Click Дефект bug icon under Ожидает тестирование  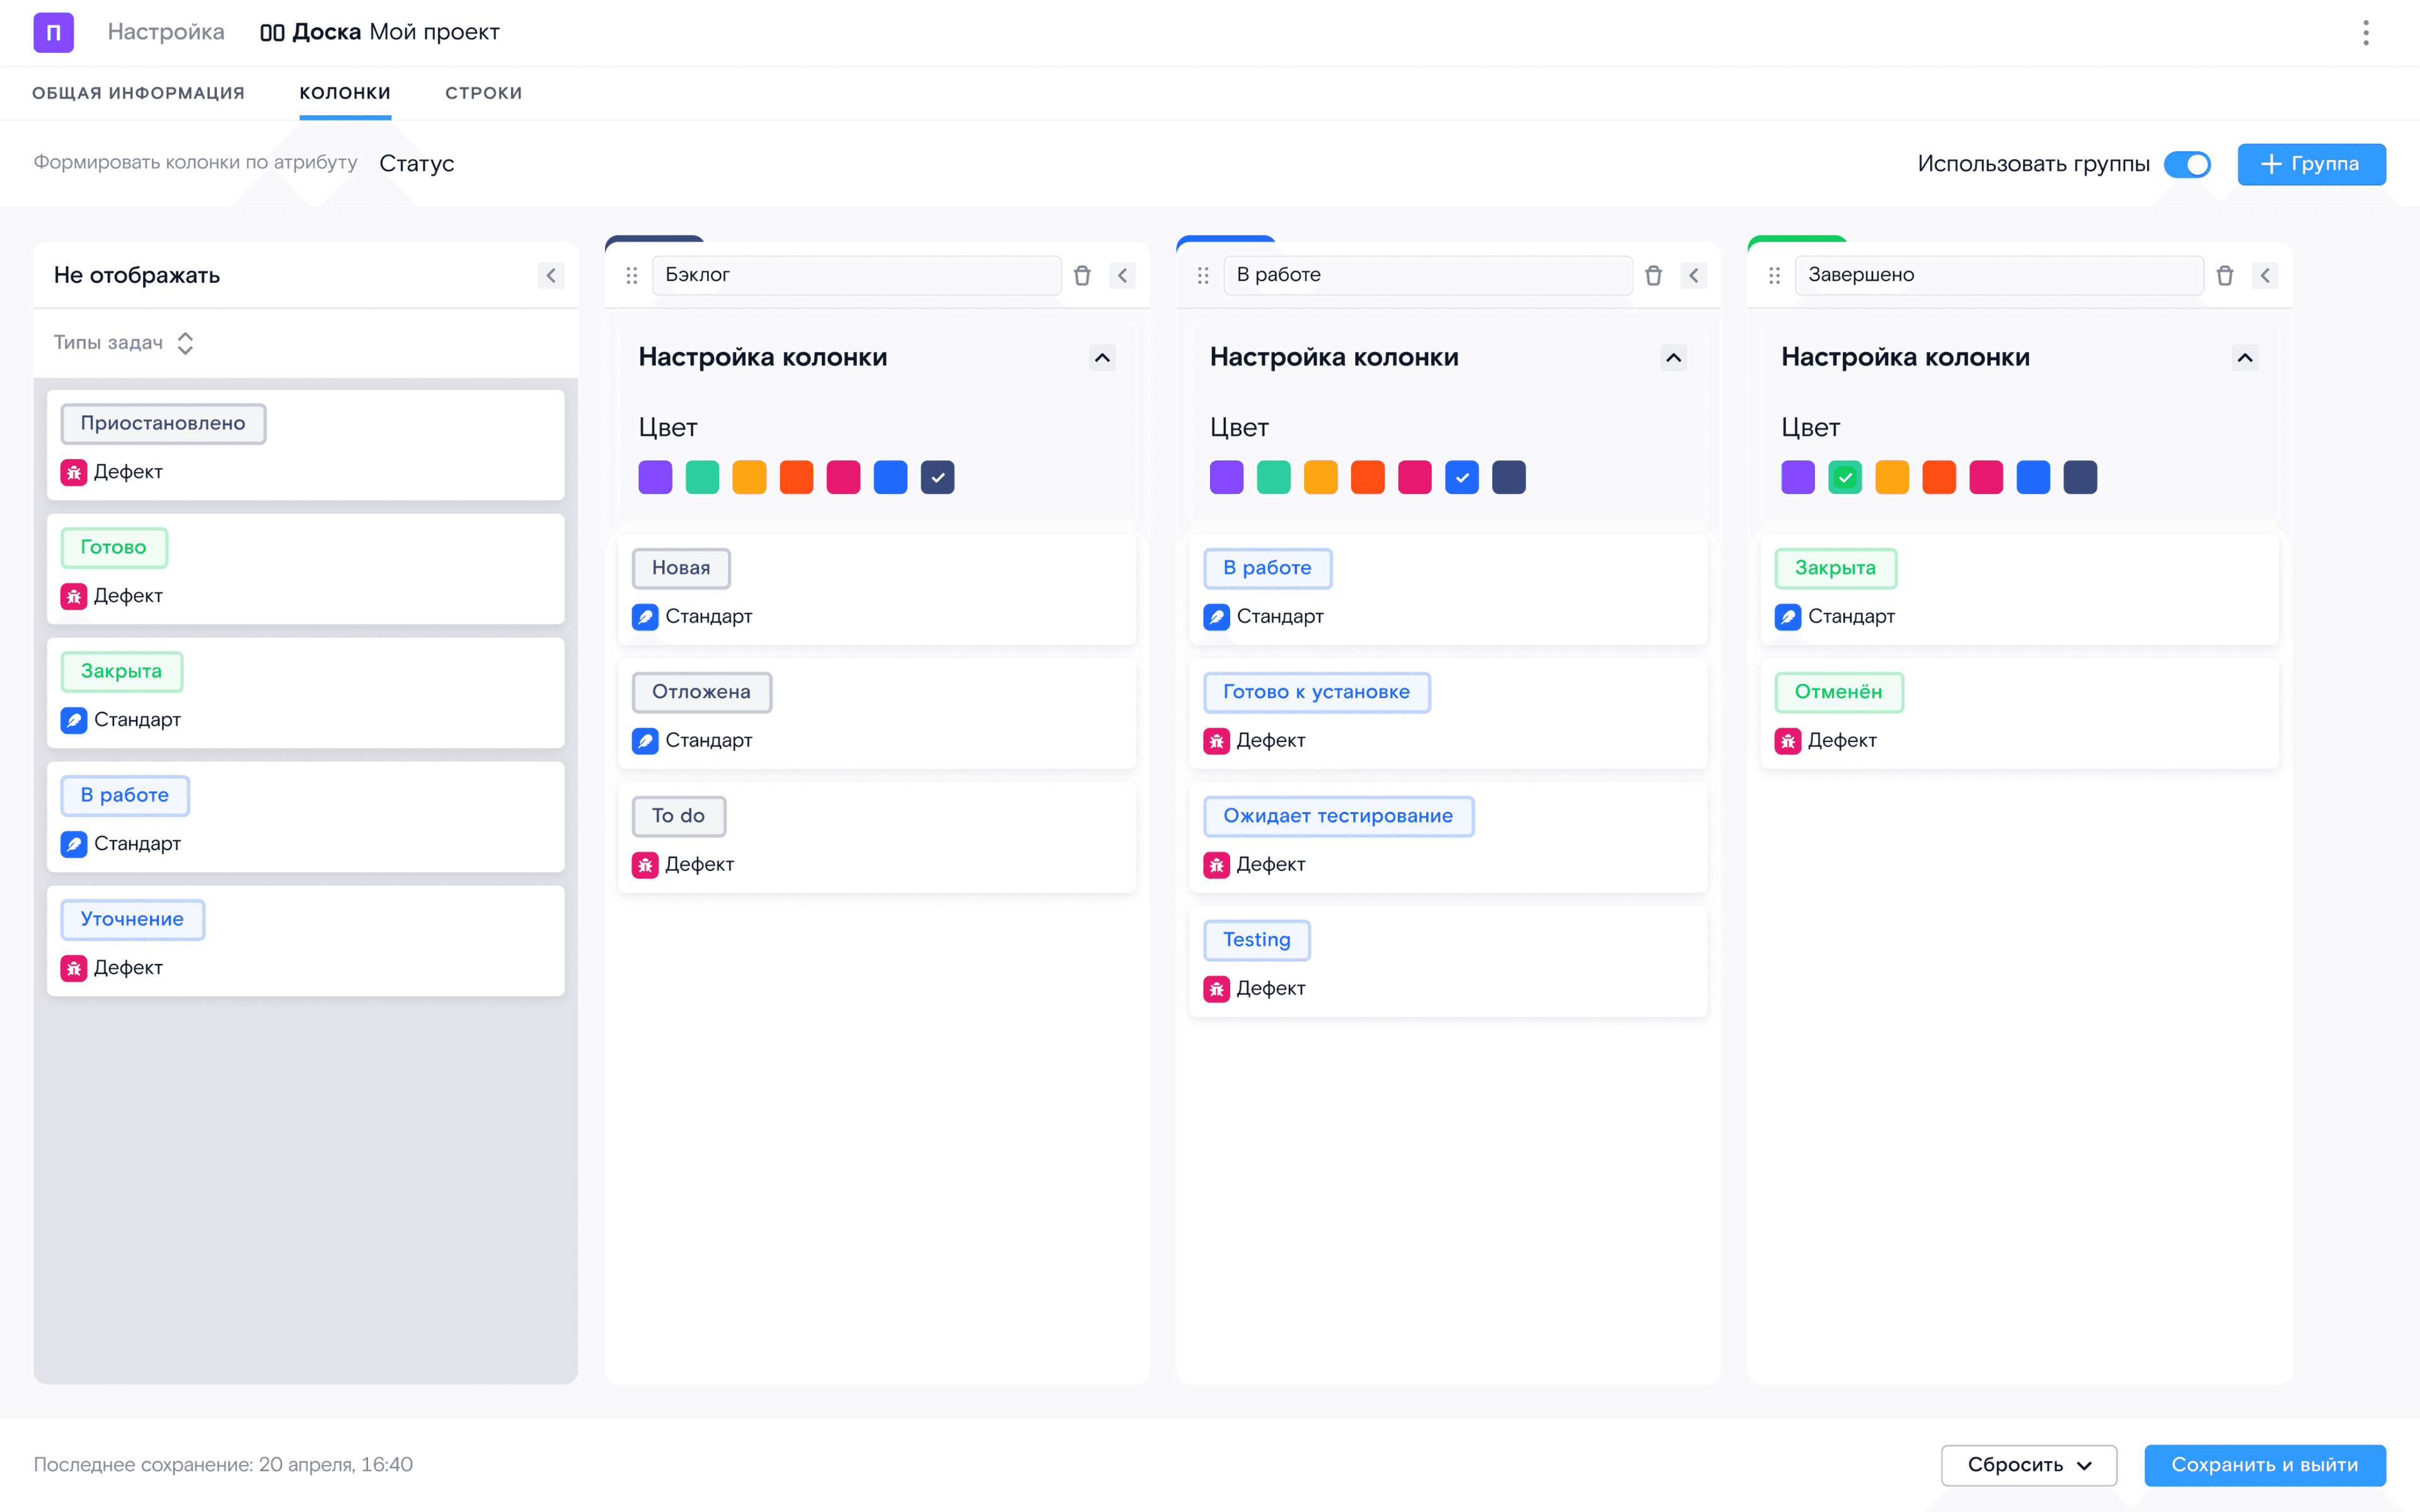1216,865
